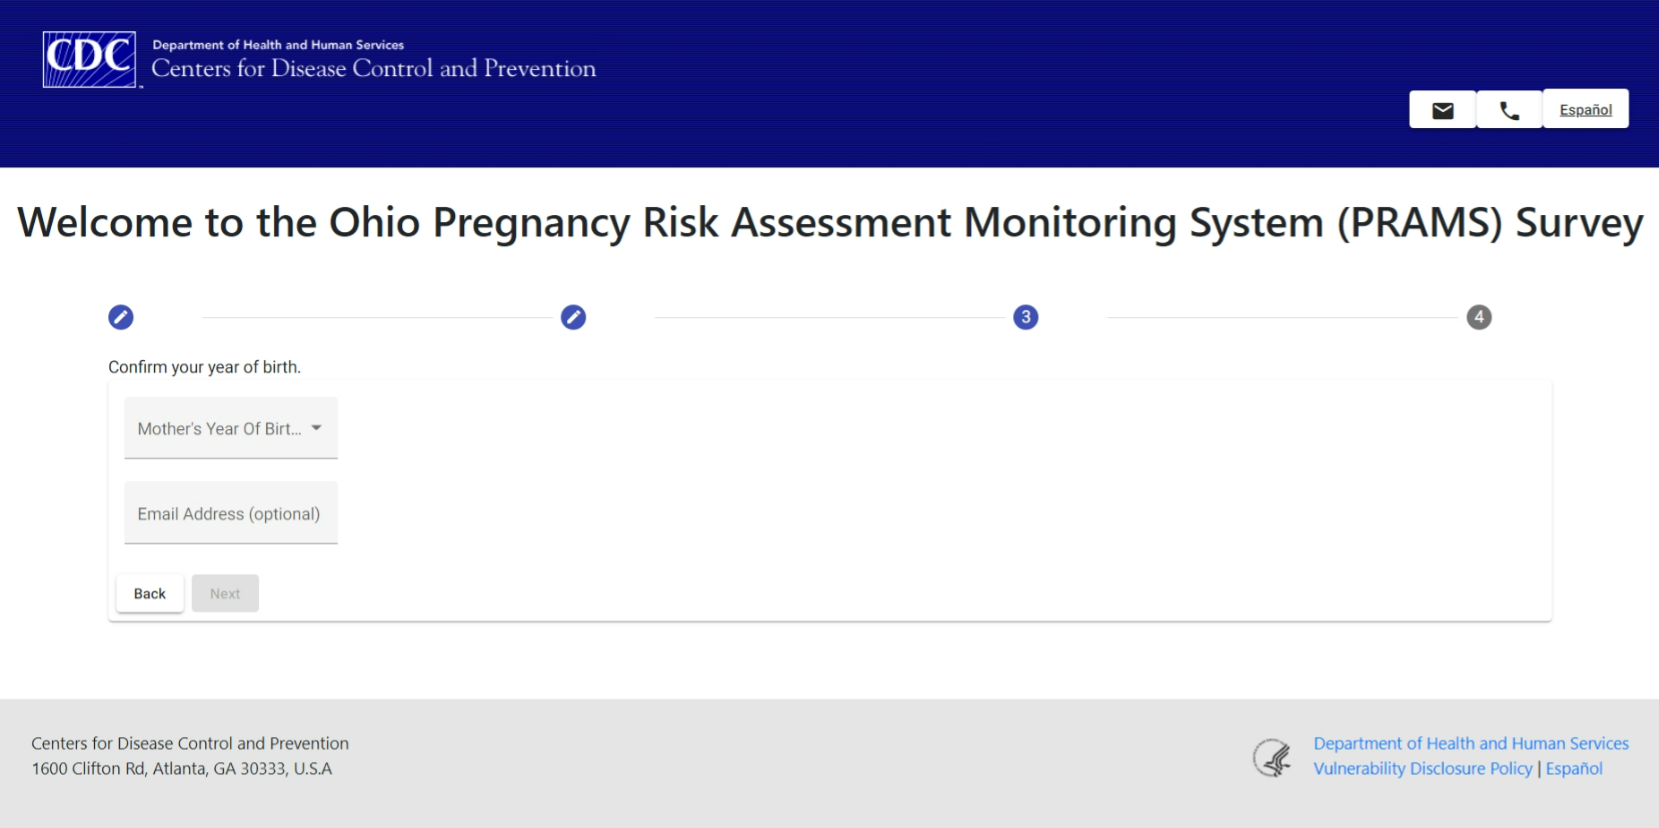Viewport: 1659px width, 828px height.
Task: Click the Email Address (optional) field
Action: [x=230, y=514]
